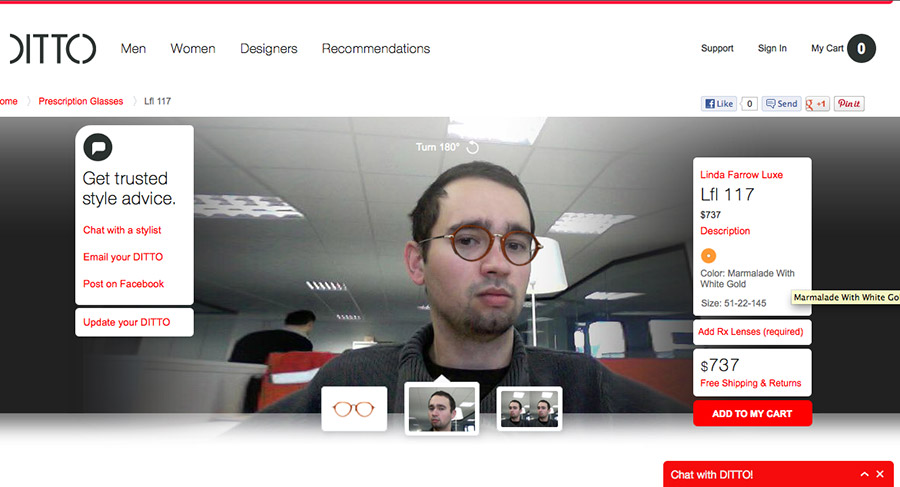This screenshot has width=900, height=487.
Task: Click the Chat with DITTO! title
Action: coord(712,475)
